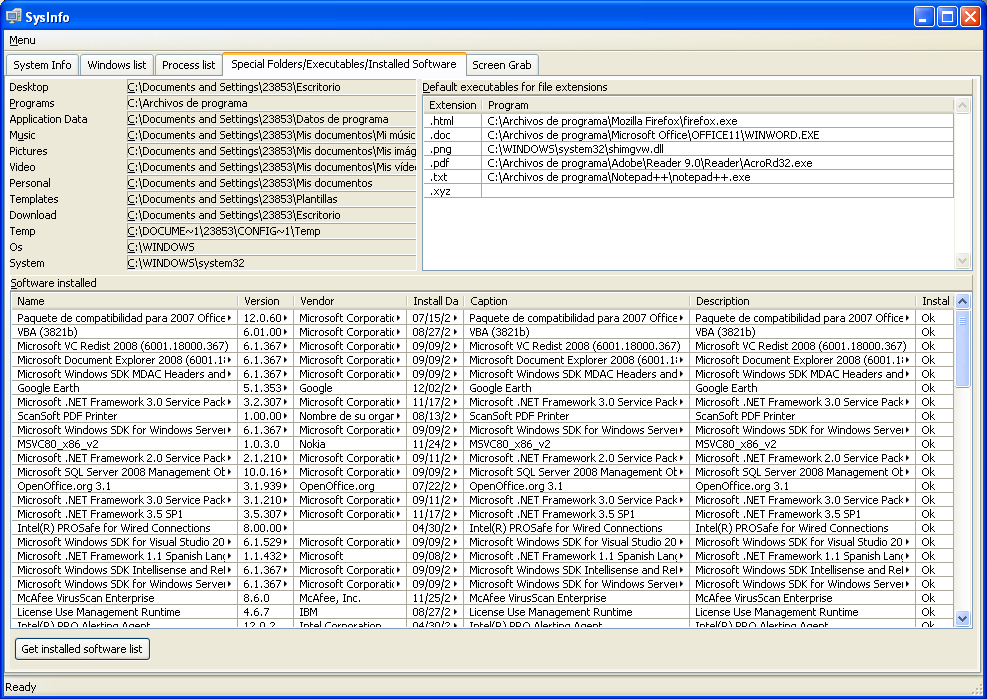Click the Music folder path field

click(271, 135)
